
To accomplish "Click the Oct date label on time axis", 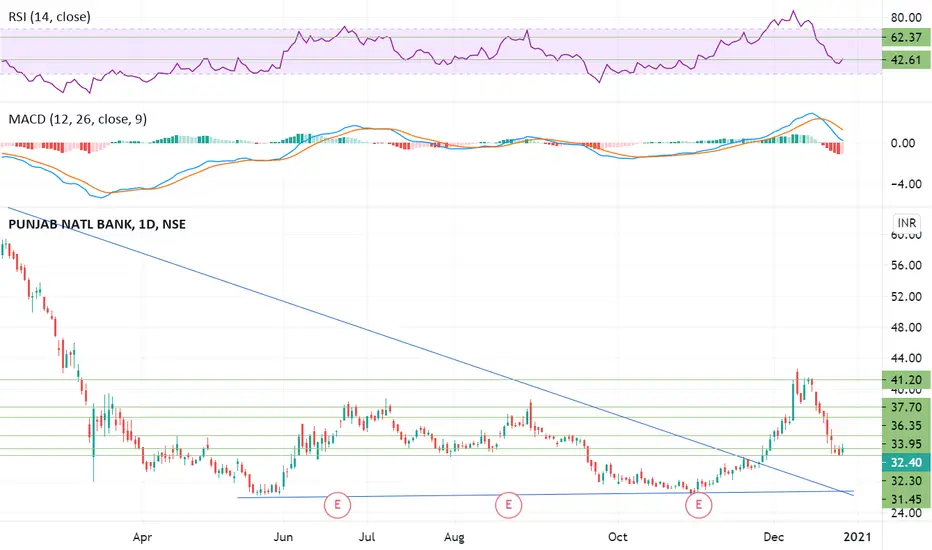I will pyautogui.click(x=618, y=537).
